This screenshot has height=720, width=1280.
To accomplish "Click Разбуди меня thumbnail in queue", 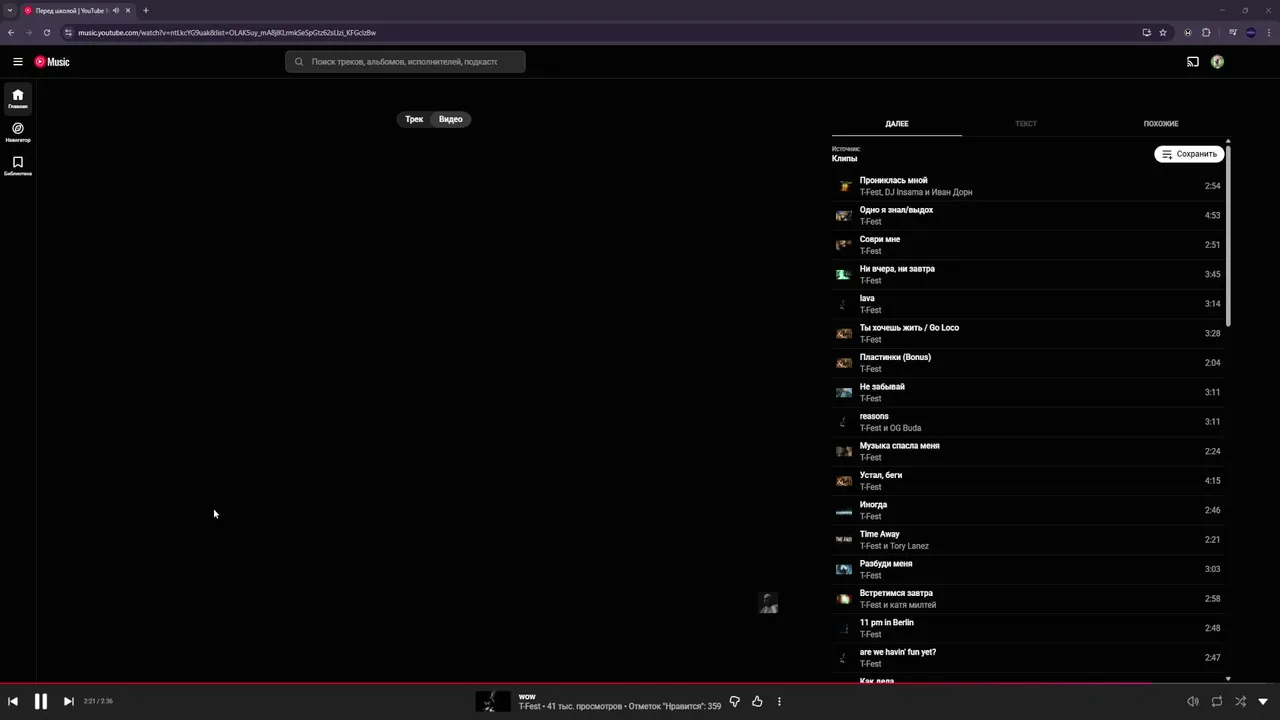I will pyautogui.click(x=844, y=569).
